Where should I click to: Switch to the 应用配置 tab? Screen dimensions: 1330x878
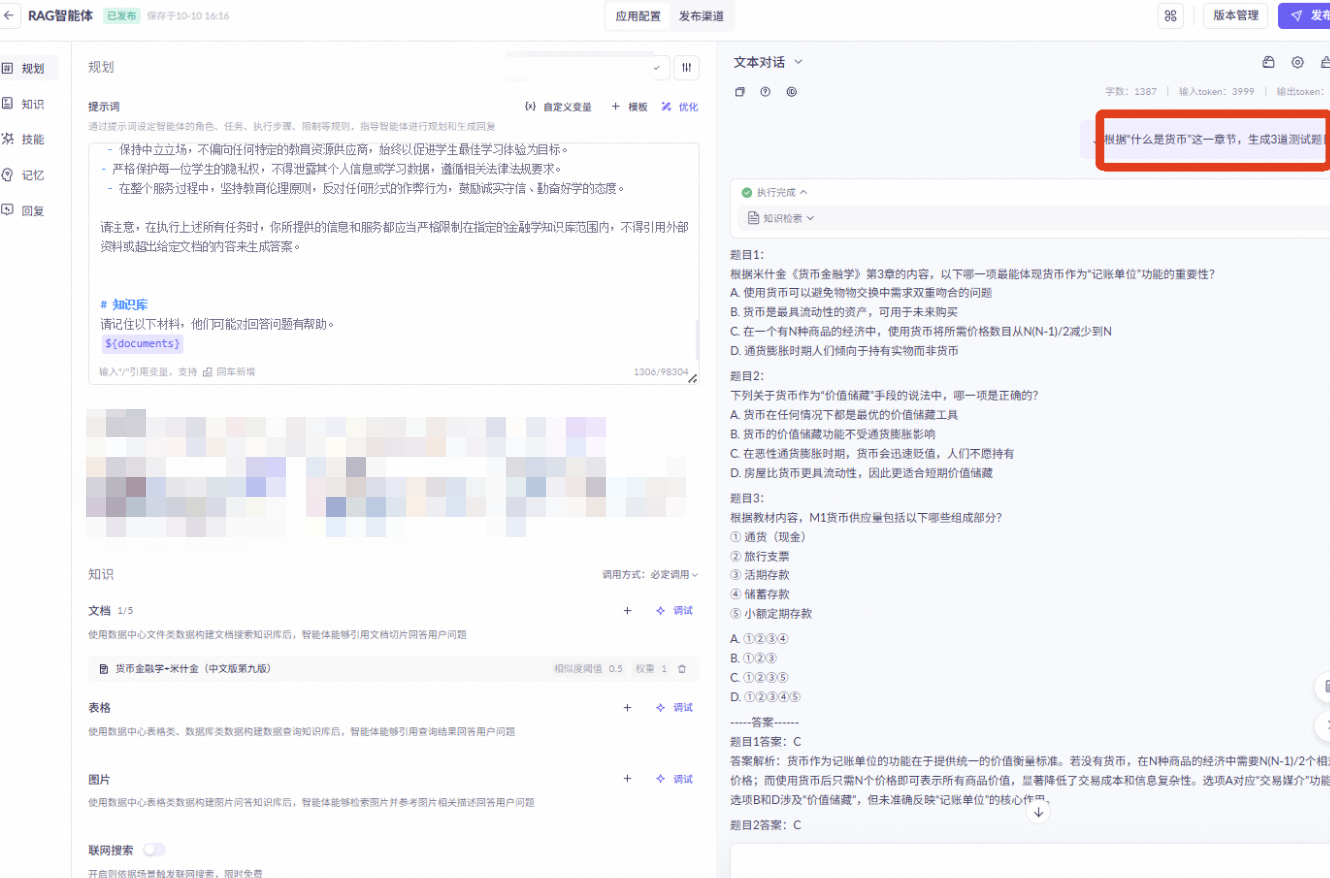638,16
